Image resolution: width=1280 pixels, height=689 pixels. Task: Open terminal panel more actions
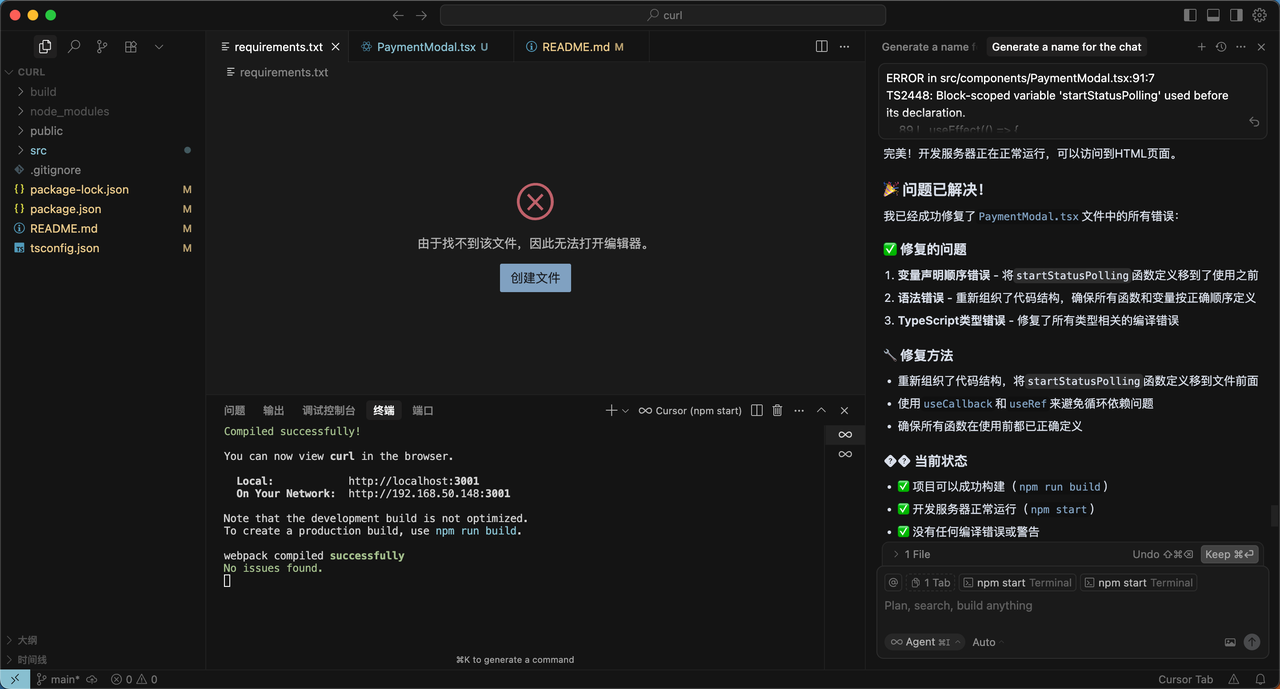[x=798, y=410]
